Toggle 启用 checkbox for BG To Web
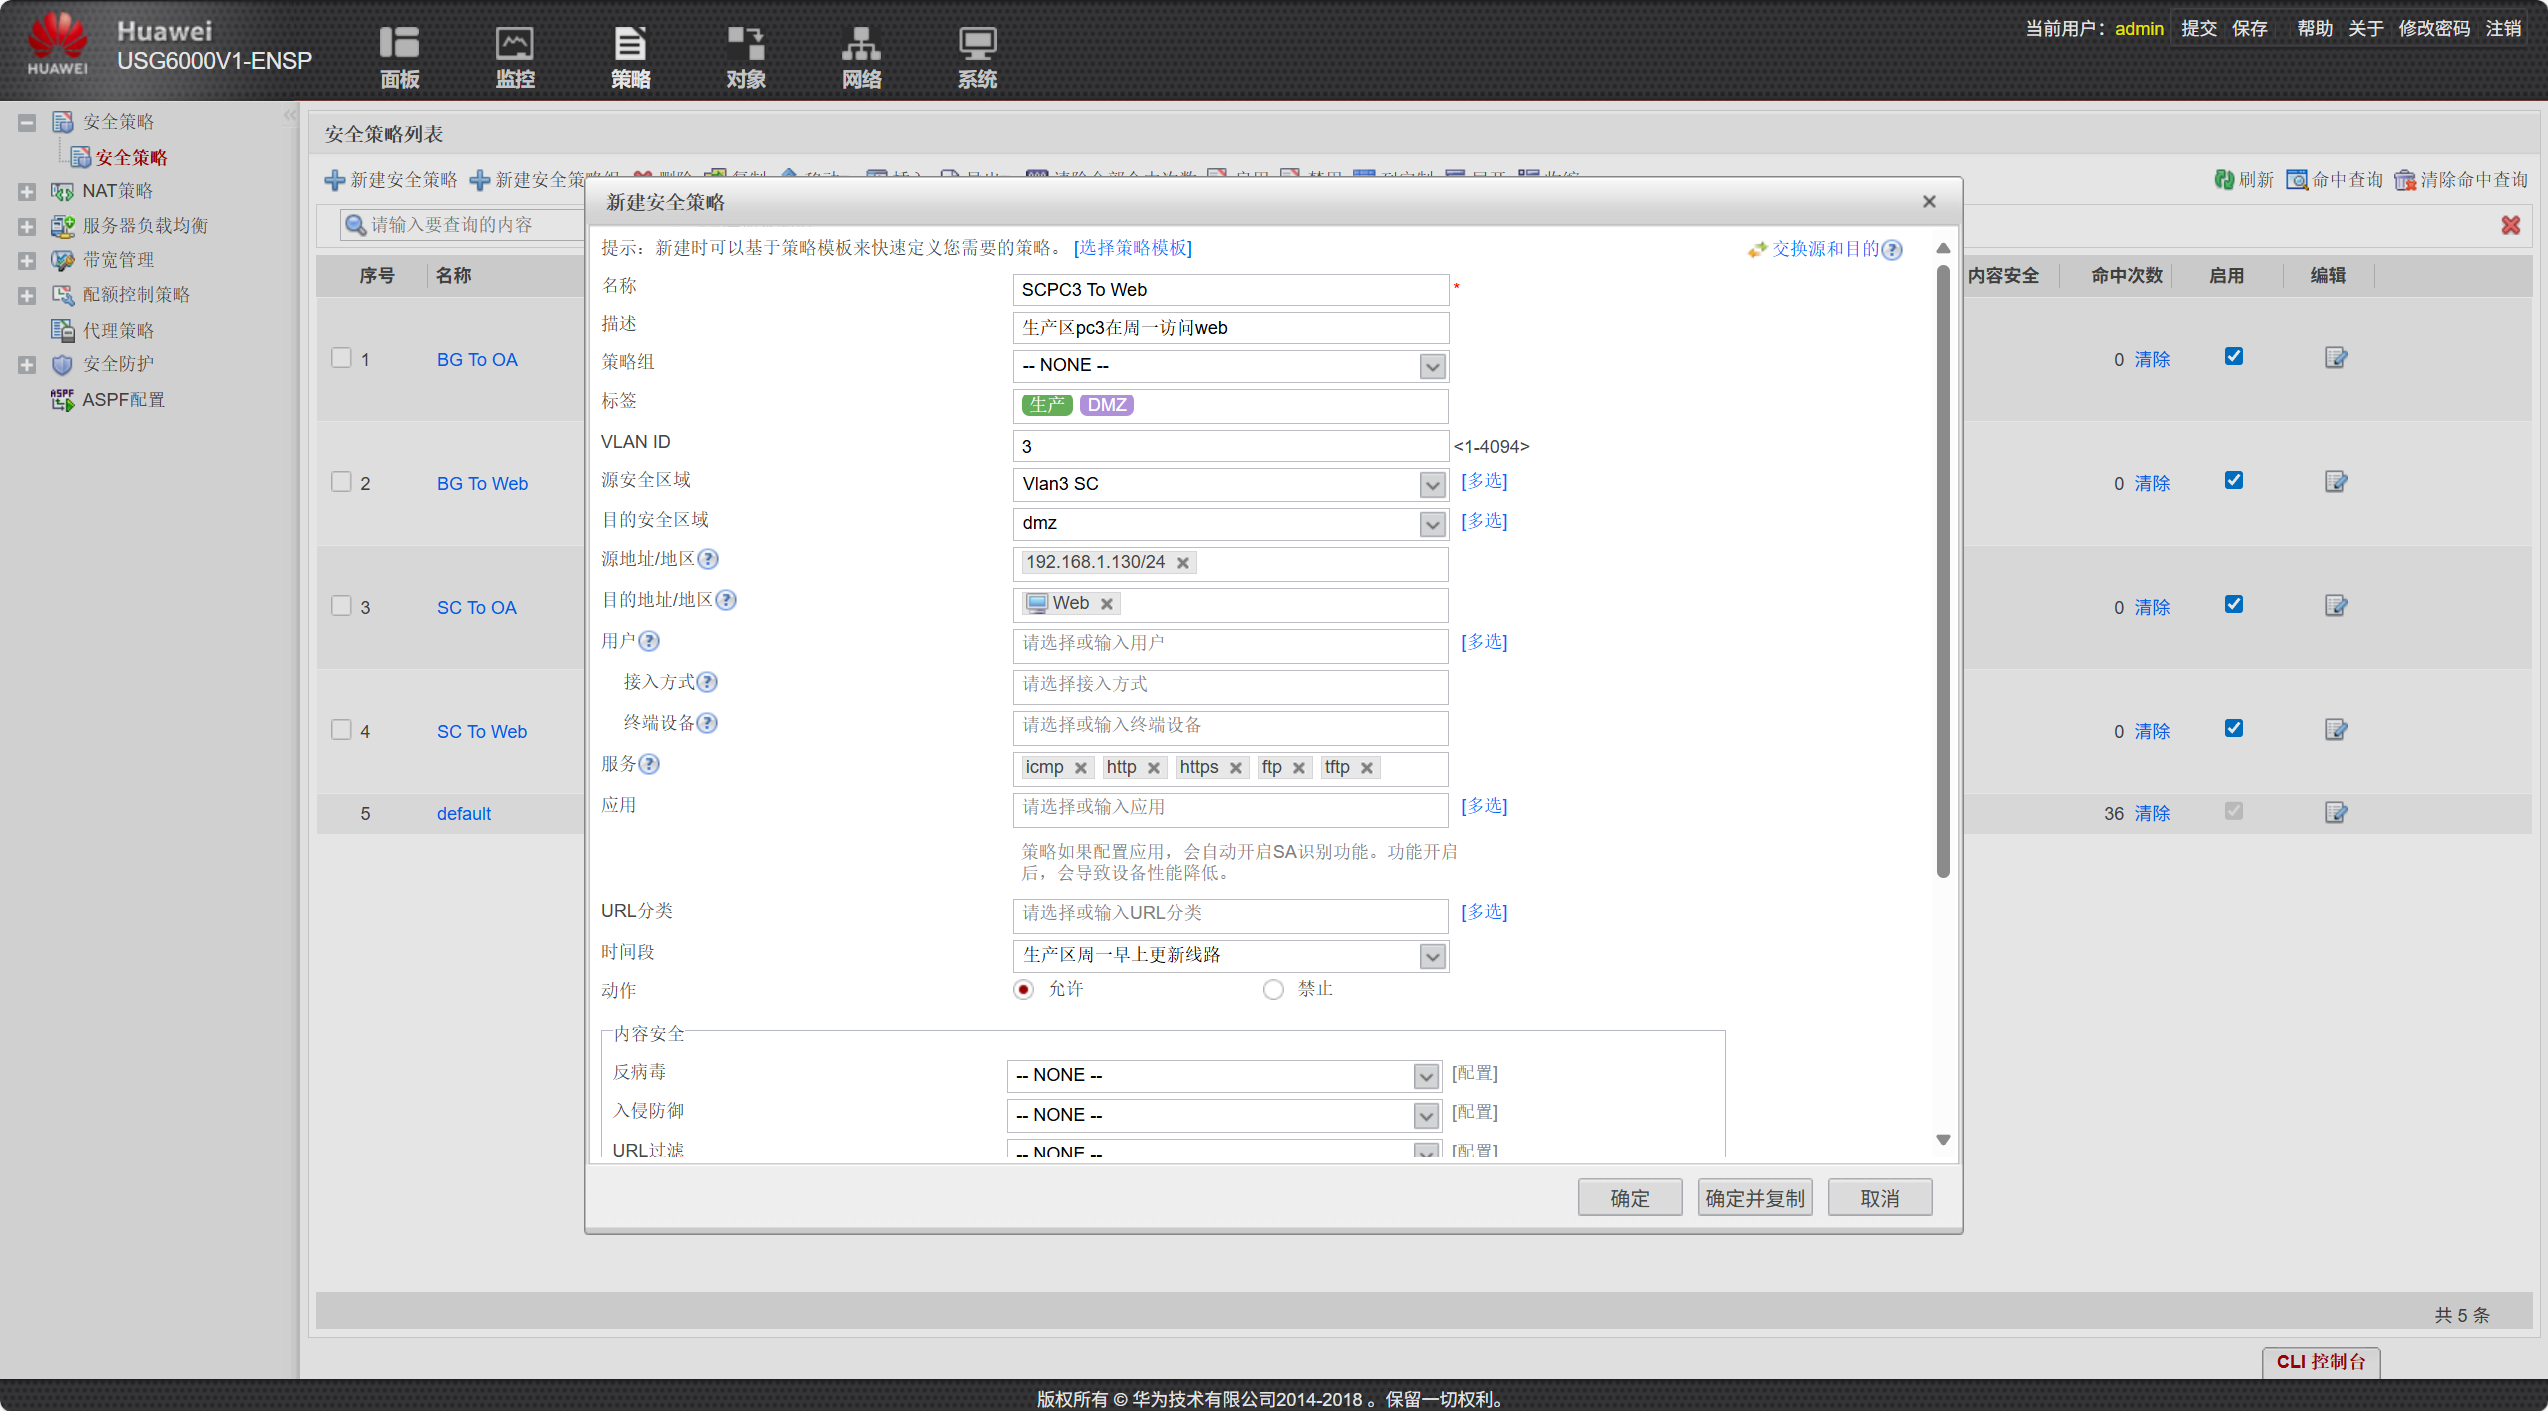This screenshot has width=2548, height=1411. 2234,481
